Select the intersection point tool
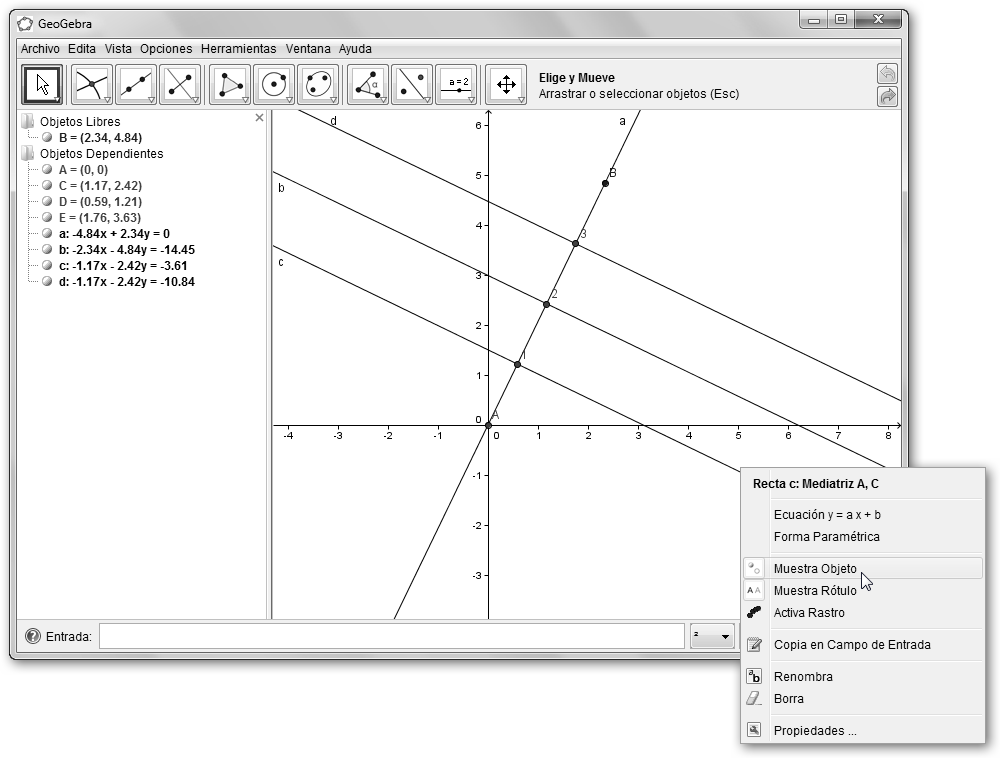 click(90, 85)
